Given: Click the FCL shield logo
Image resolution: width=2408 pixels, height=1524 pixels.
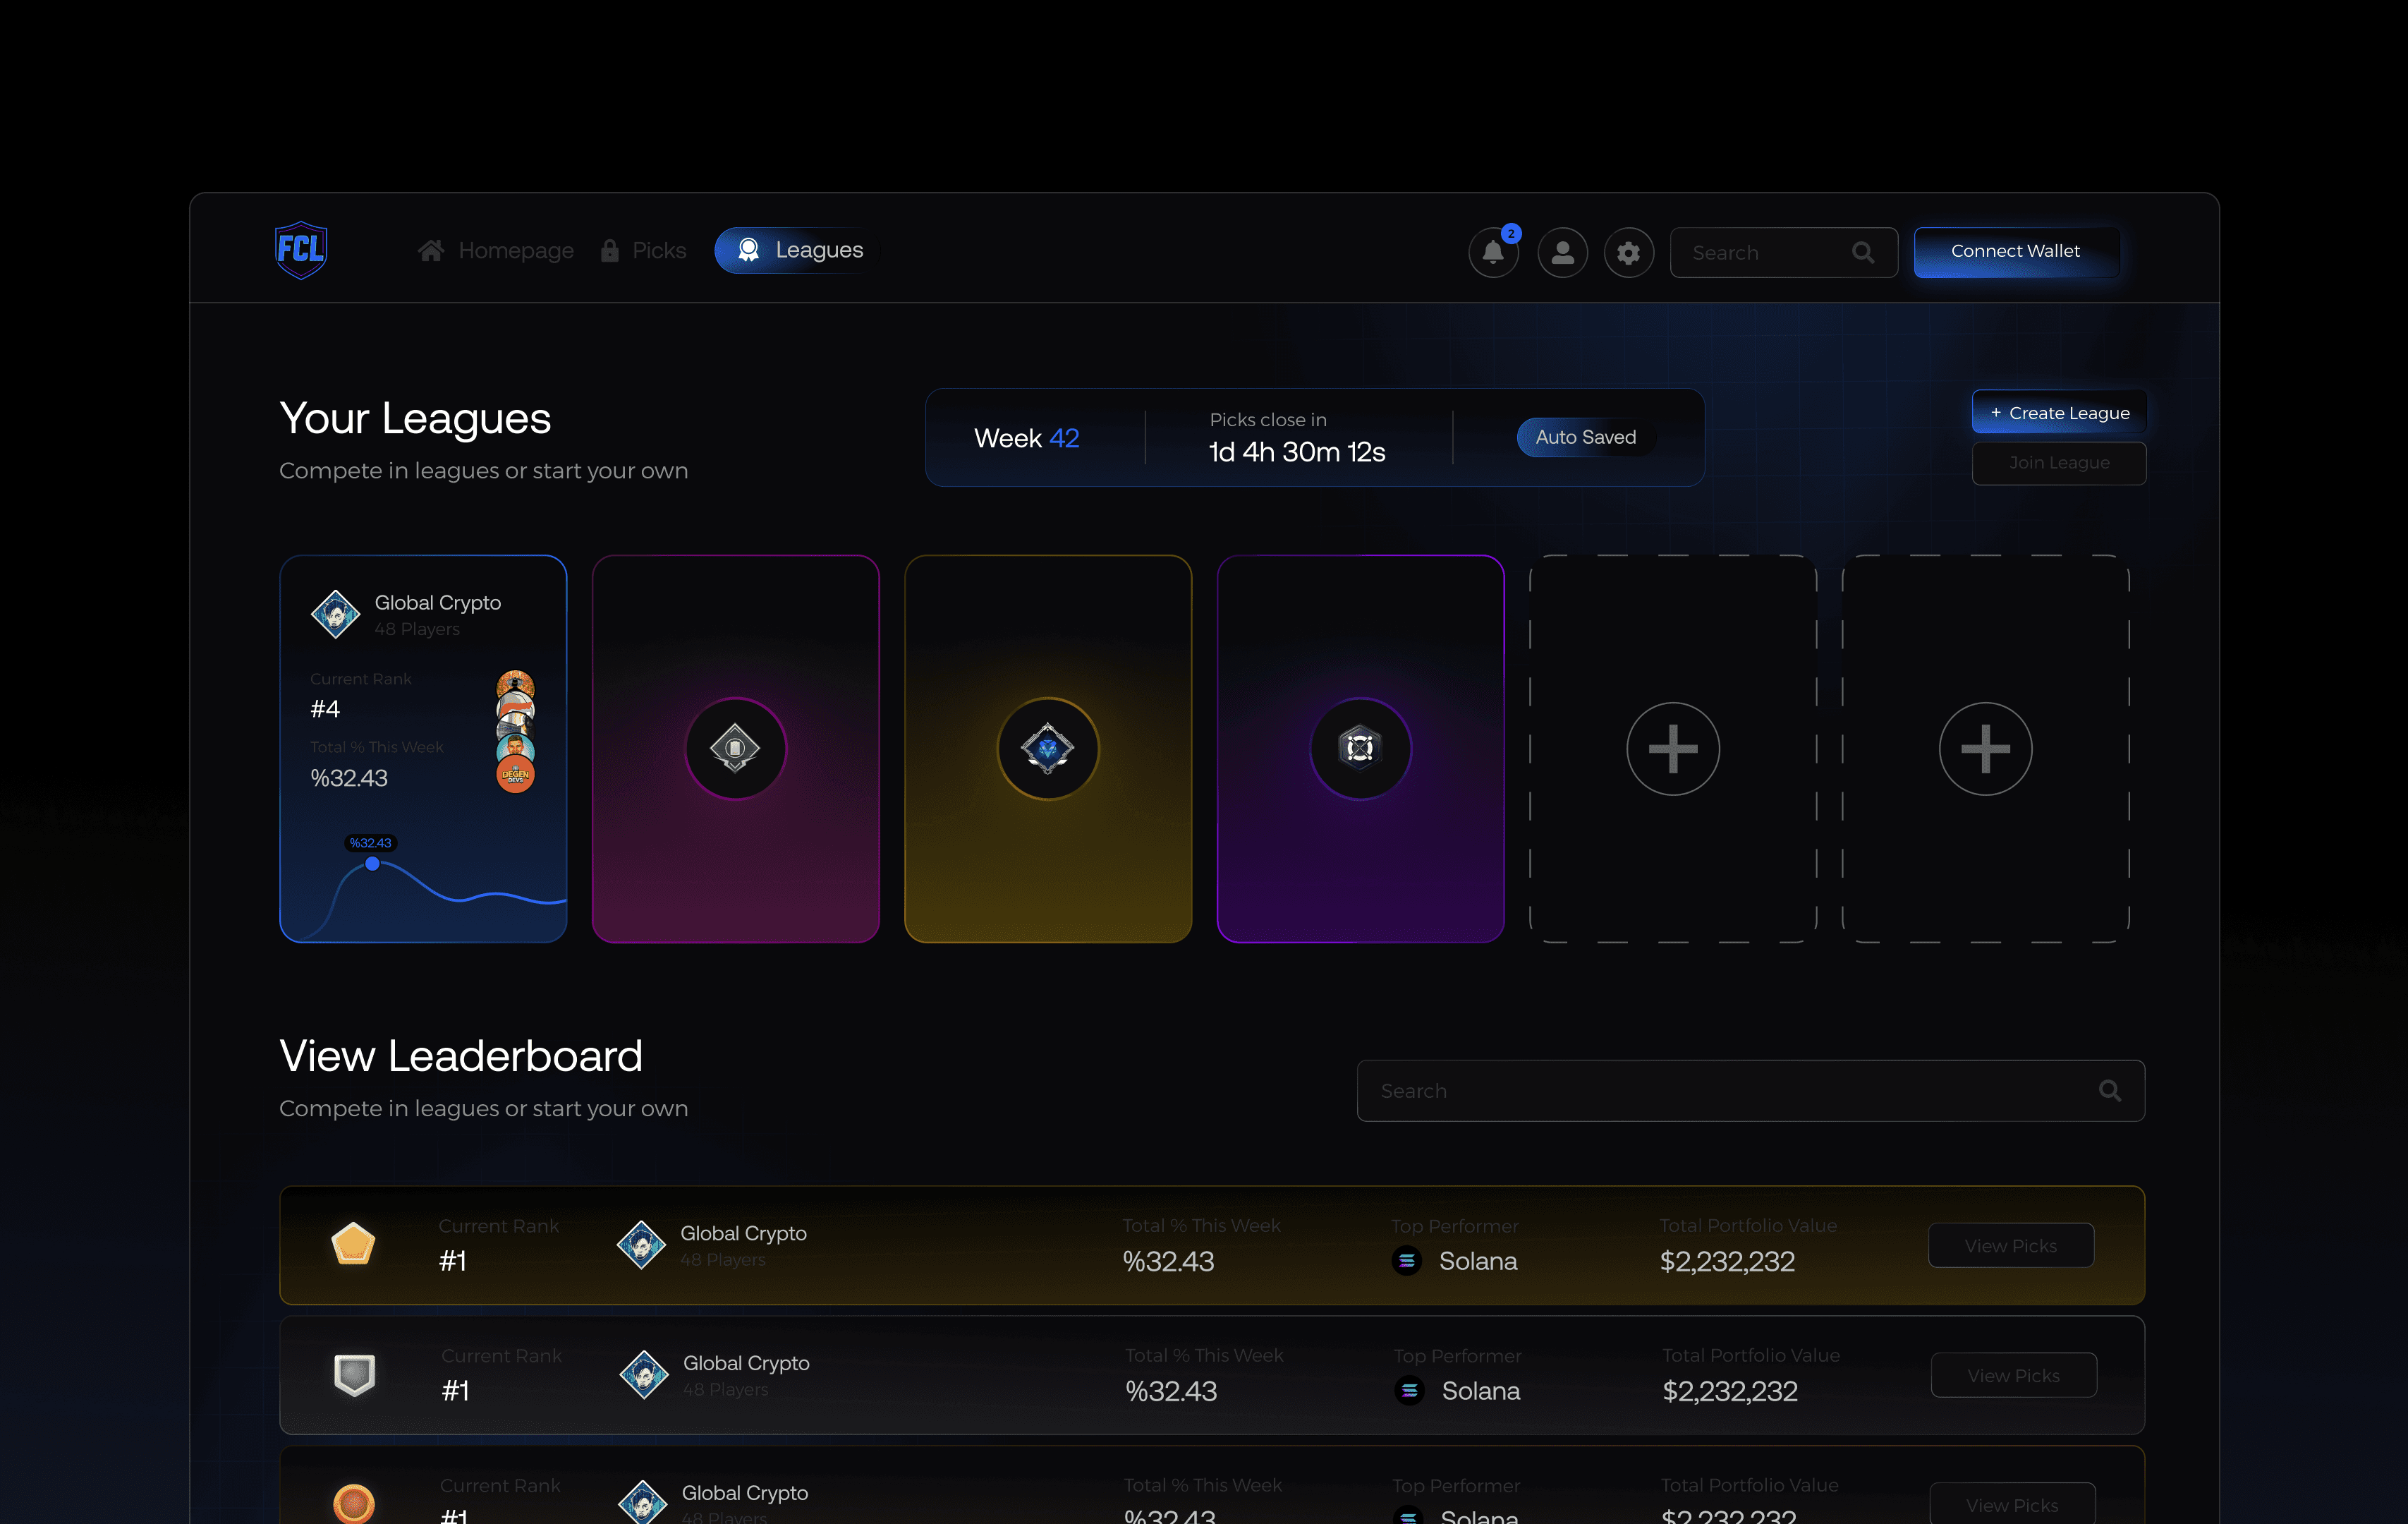Looking at the screenshot, I should (x=300, y=250).
